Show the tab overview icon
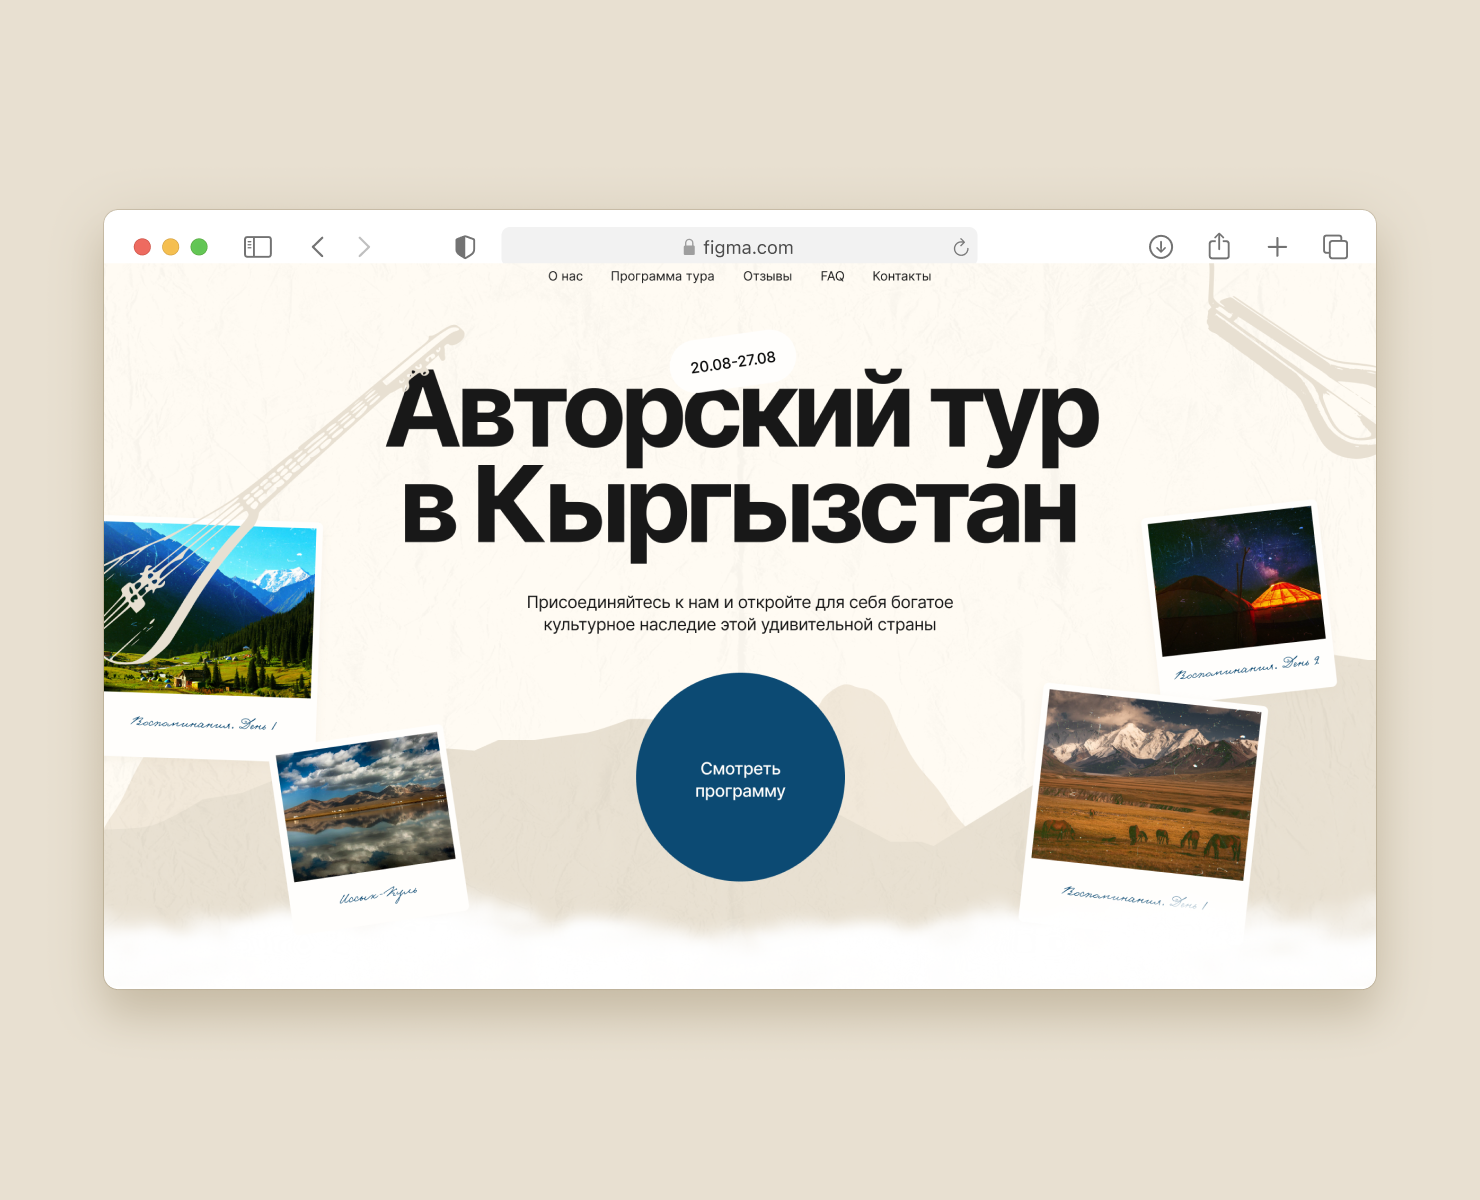Viewport: 1480px width, 1200px height. click(1335, 246)
